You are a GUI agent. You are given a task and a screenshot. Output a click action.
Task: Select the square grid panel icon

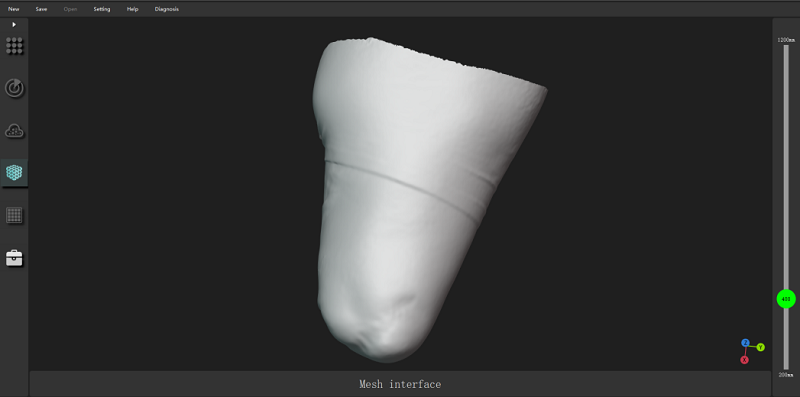click(14, 215)
